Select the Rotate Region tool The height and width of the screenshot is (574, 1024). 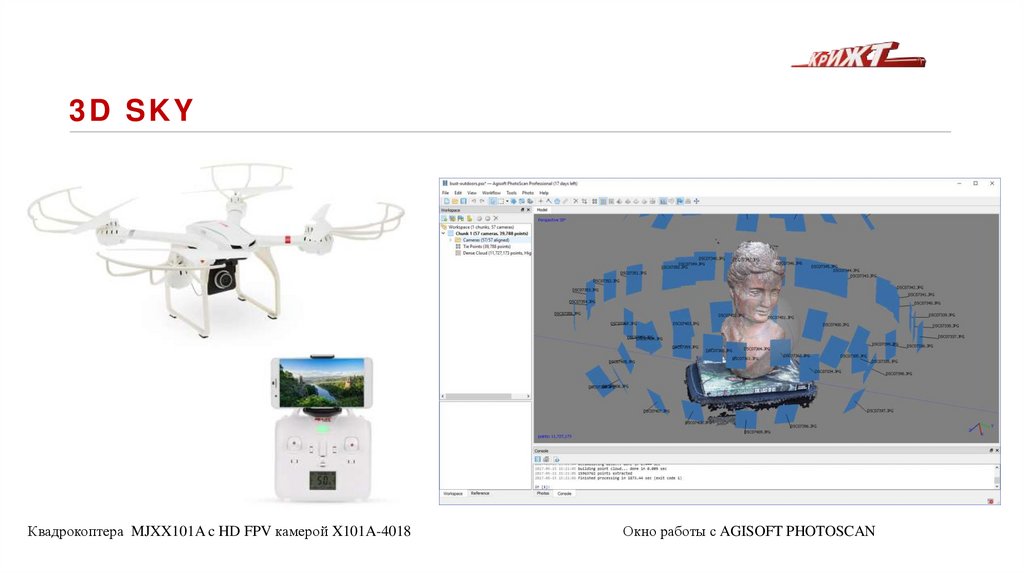coord(530,201)
